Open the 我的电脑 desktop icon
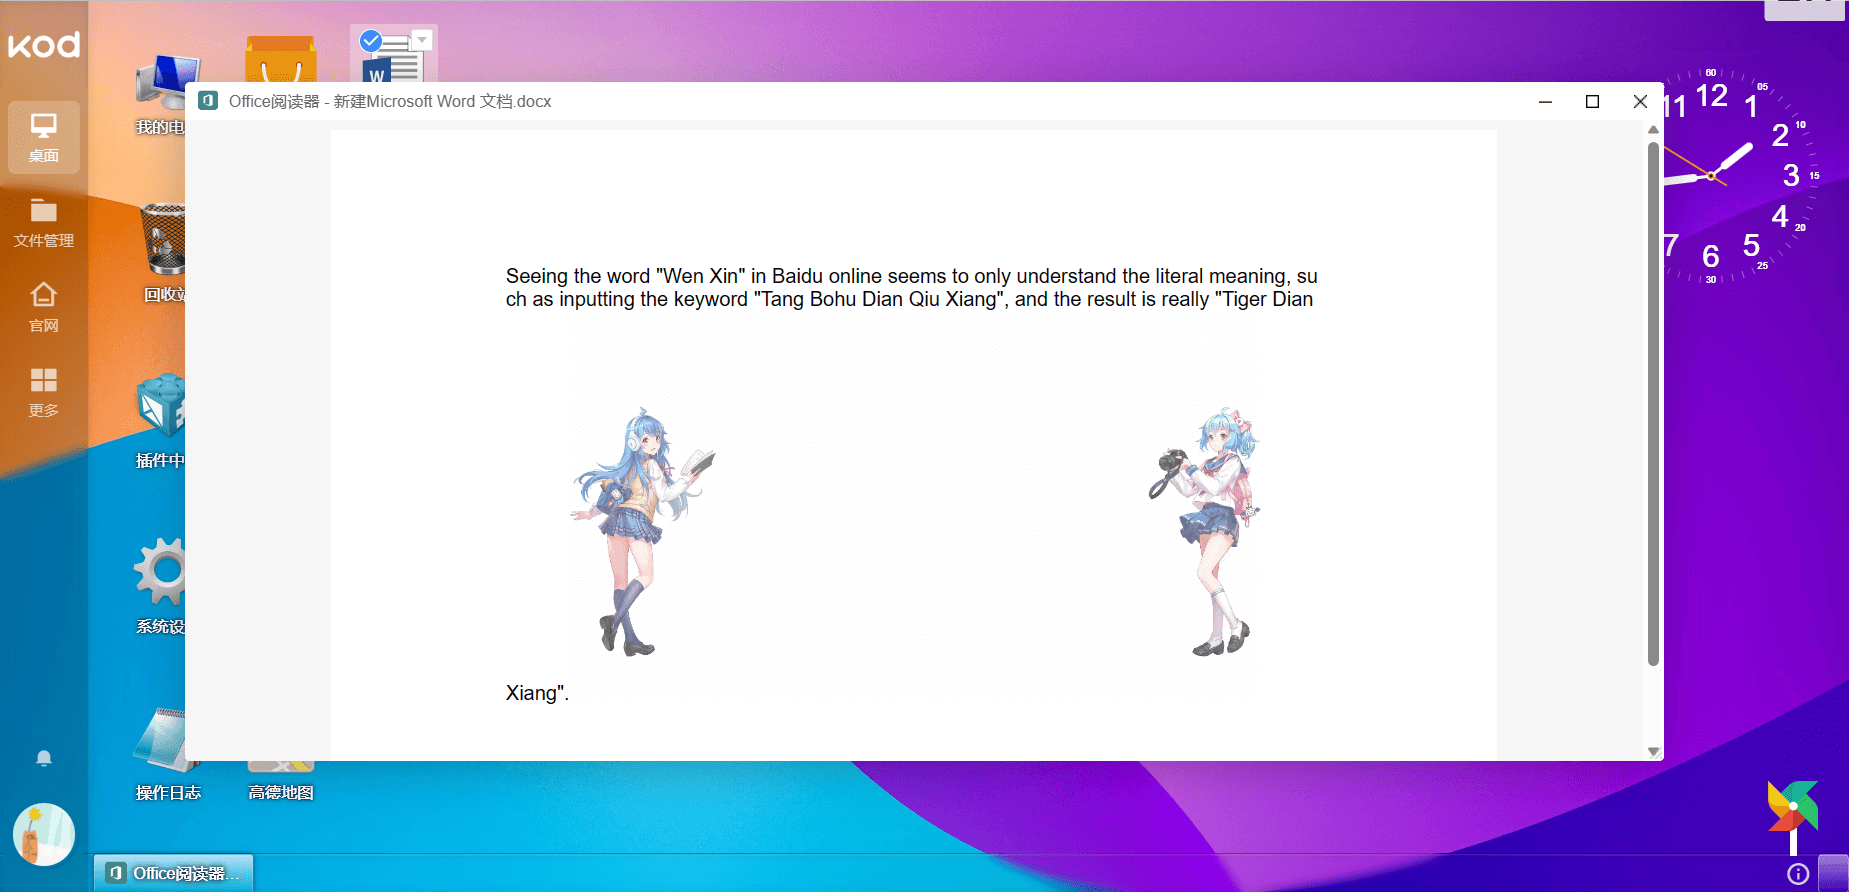This screenshot has width=1849, height=892. tap(161, 93)
